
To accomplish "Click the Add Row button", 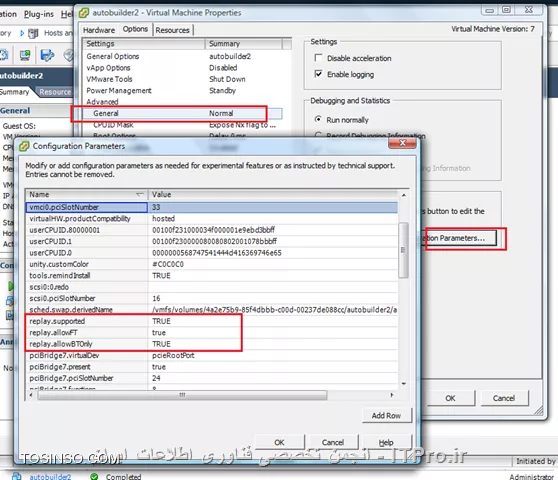I will point(386,415).
